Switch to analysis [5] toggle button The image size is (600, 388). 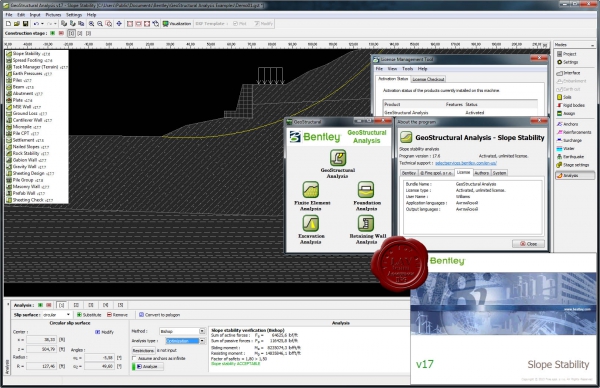click(x=121, y=305)
